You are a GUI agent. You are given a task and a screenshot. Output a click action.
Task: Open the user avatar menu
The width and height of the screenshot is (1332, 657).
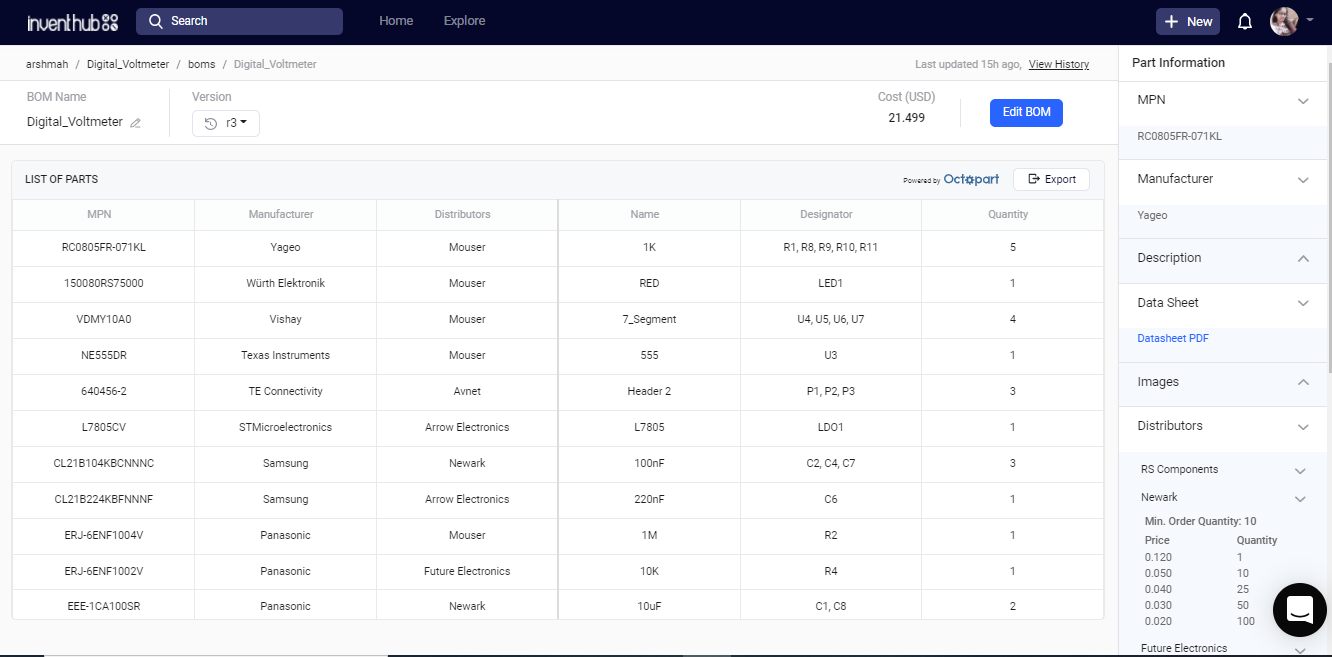tap(1284, 21)
